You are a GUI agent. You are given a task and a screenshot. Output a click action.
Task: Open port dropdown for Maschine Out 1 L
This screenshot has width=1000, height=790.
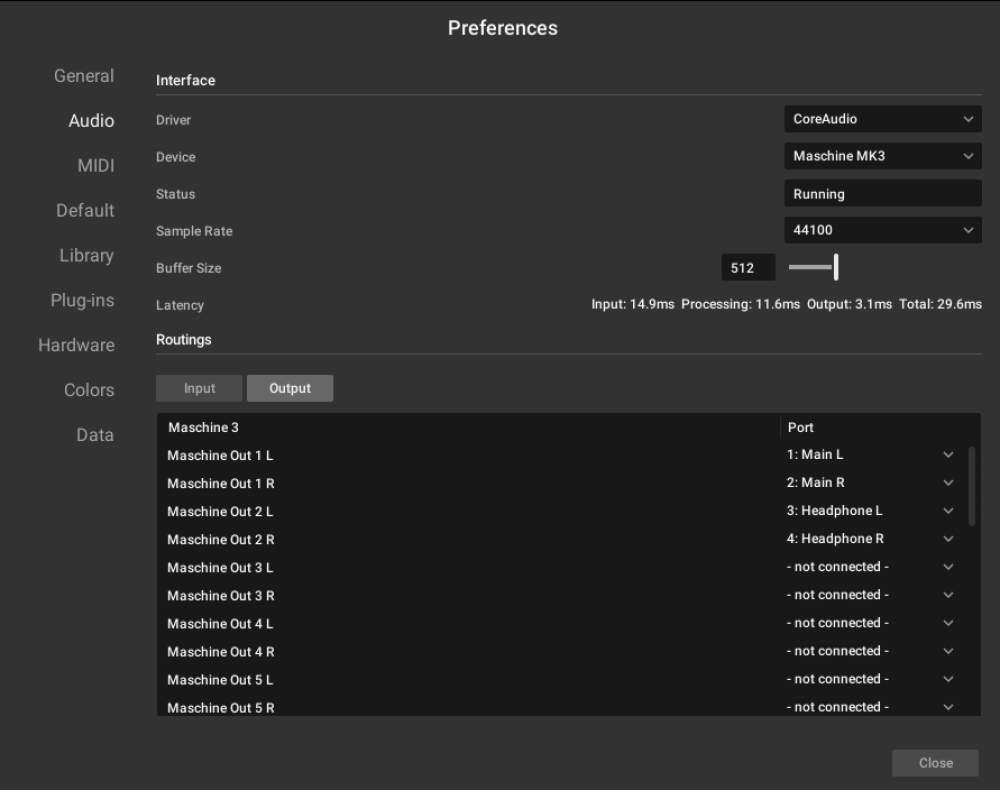870,455
